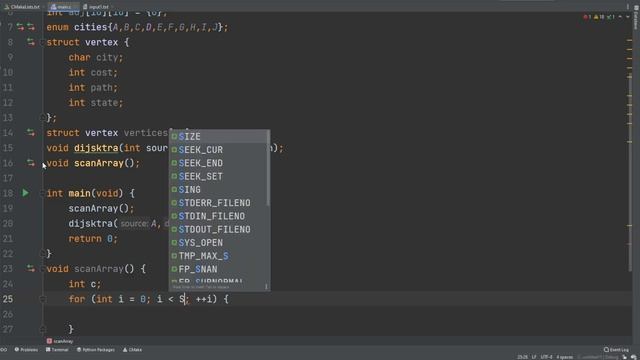Screen dimensions: 640x360
Task: Click line number 25 in the gutter
Action: (x=8, y=299)
